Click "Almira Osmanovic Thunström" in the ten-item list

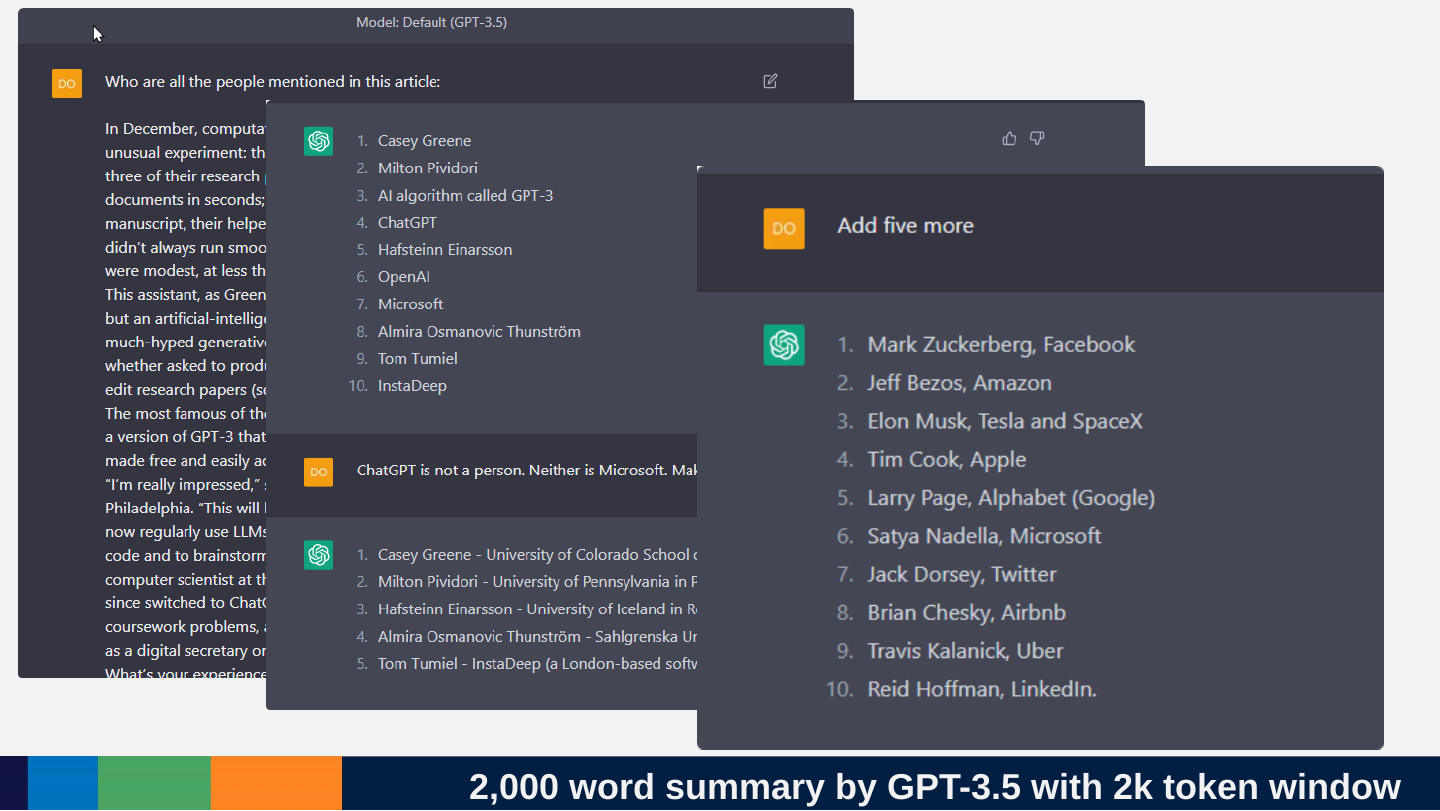tap(479, 331)
